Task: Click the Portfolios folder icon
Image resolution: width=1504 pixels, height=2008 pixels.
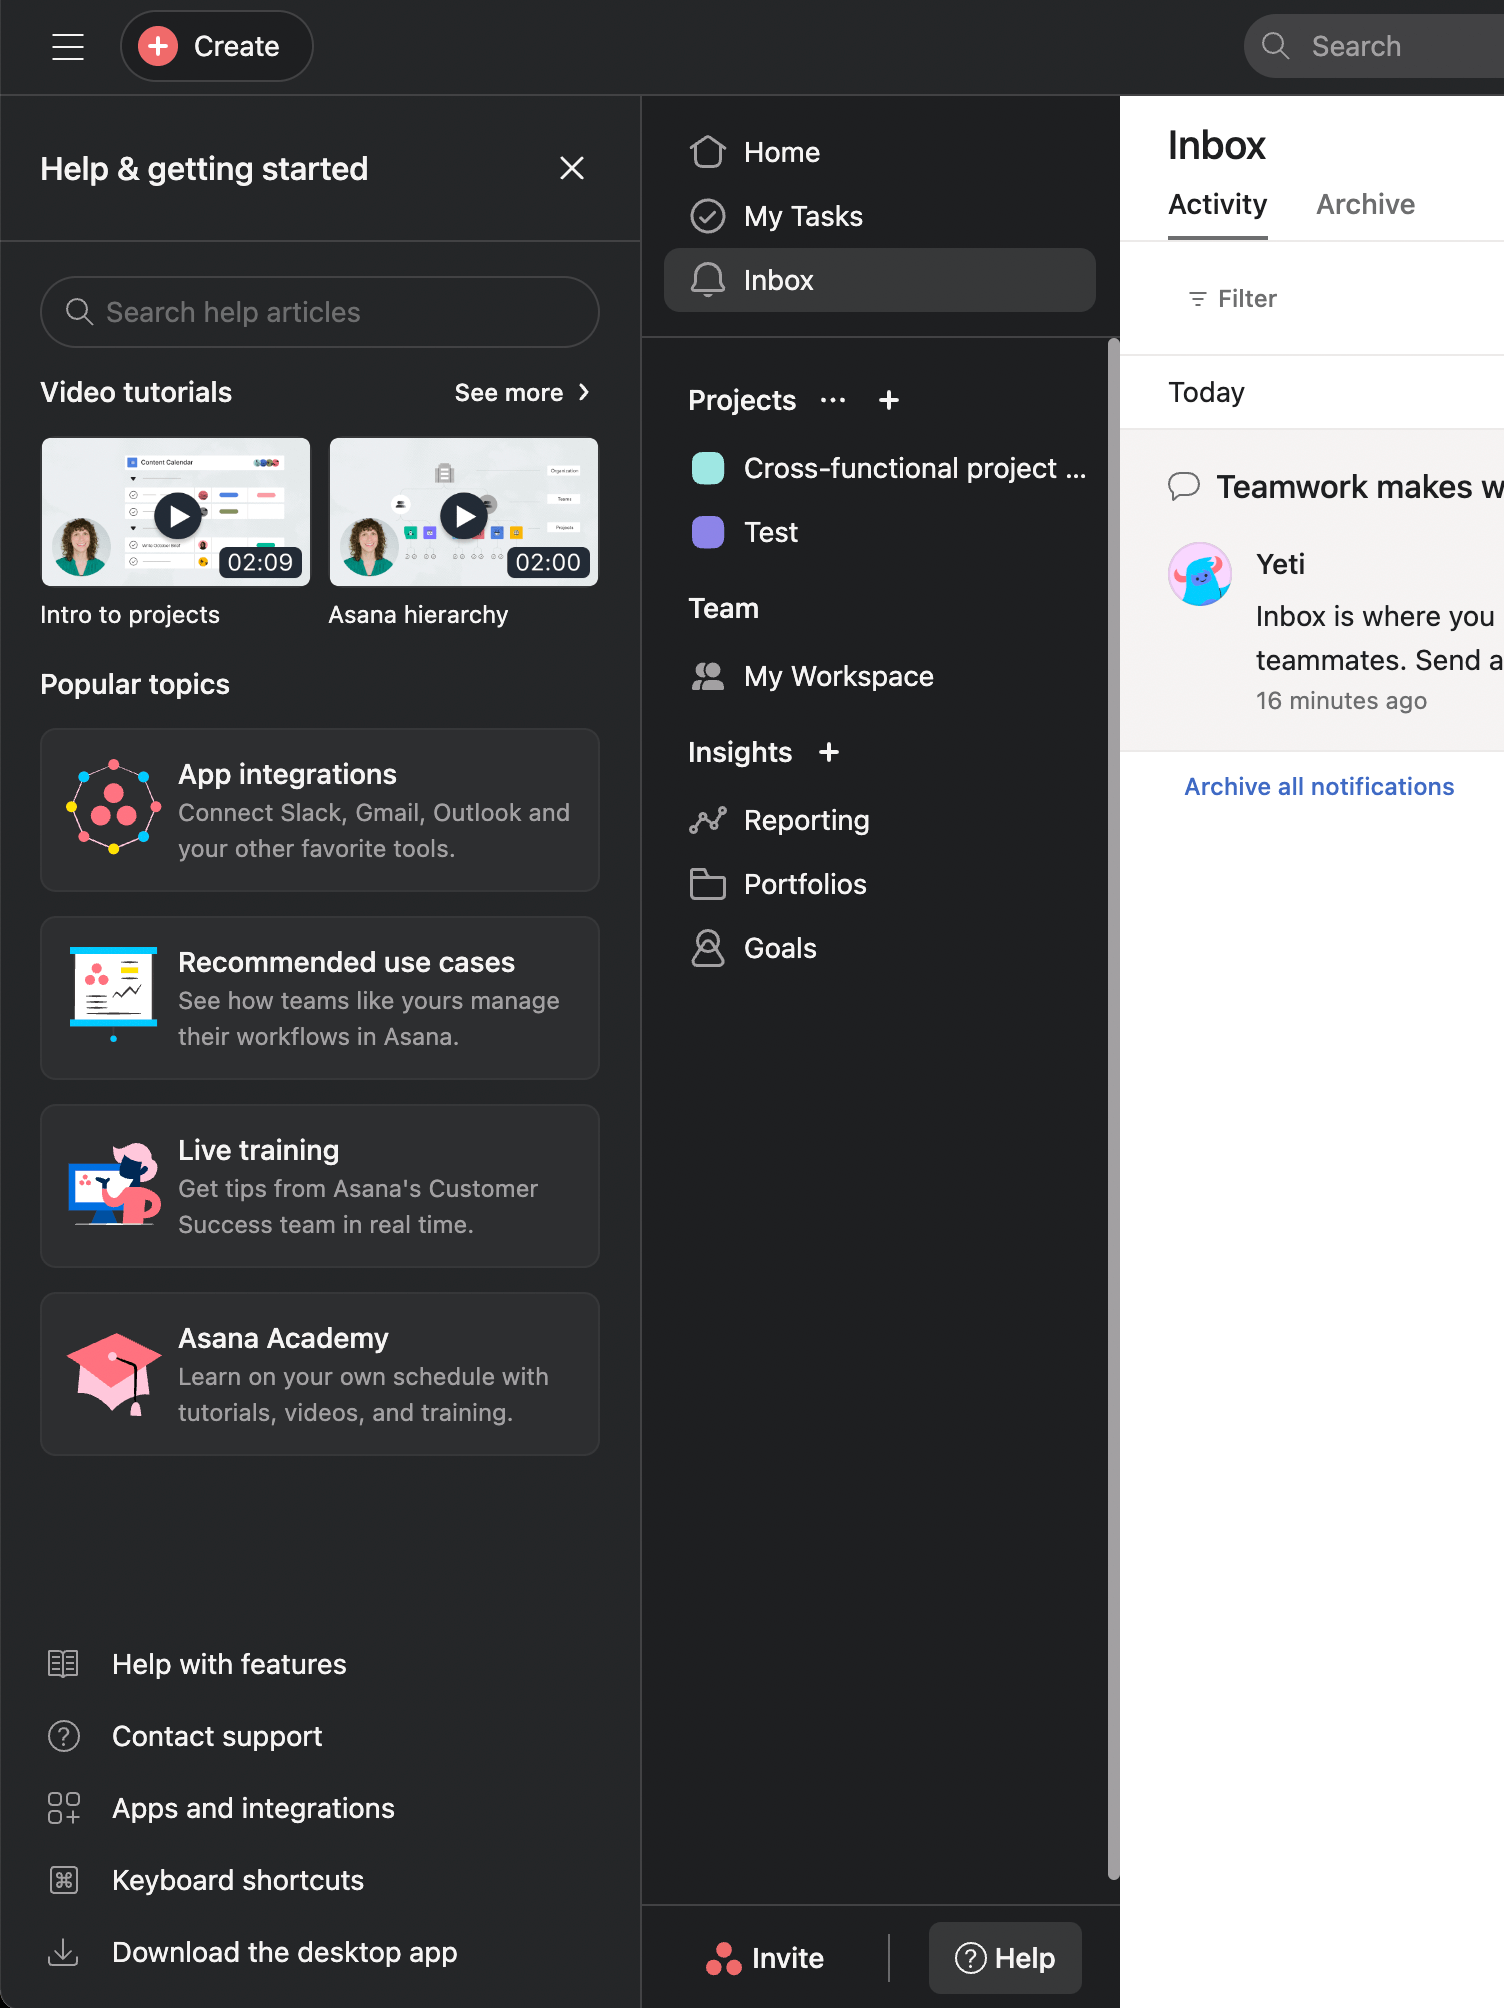Action: [x=708, y=884]
